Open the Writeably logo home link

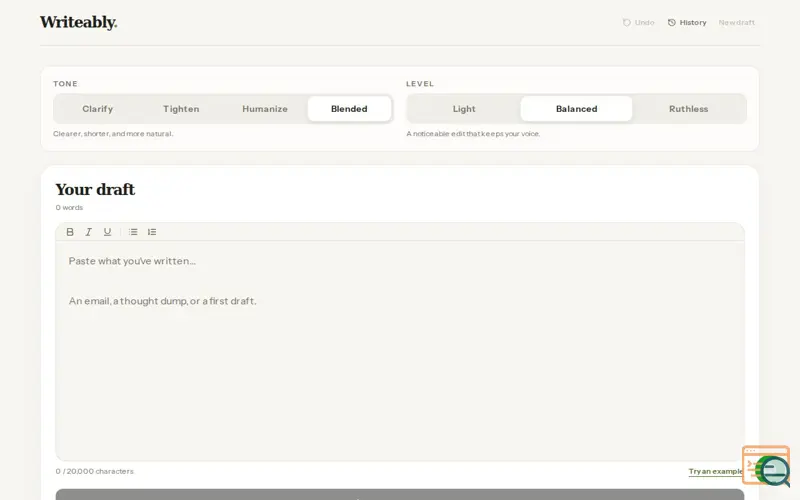click(79, 22)
